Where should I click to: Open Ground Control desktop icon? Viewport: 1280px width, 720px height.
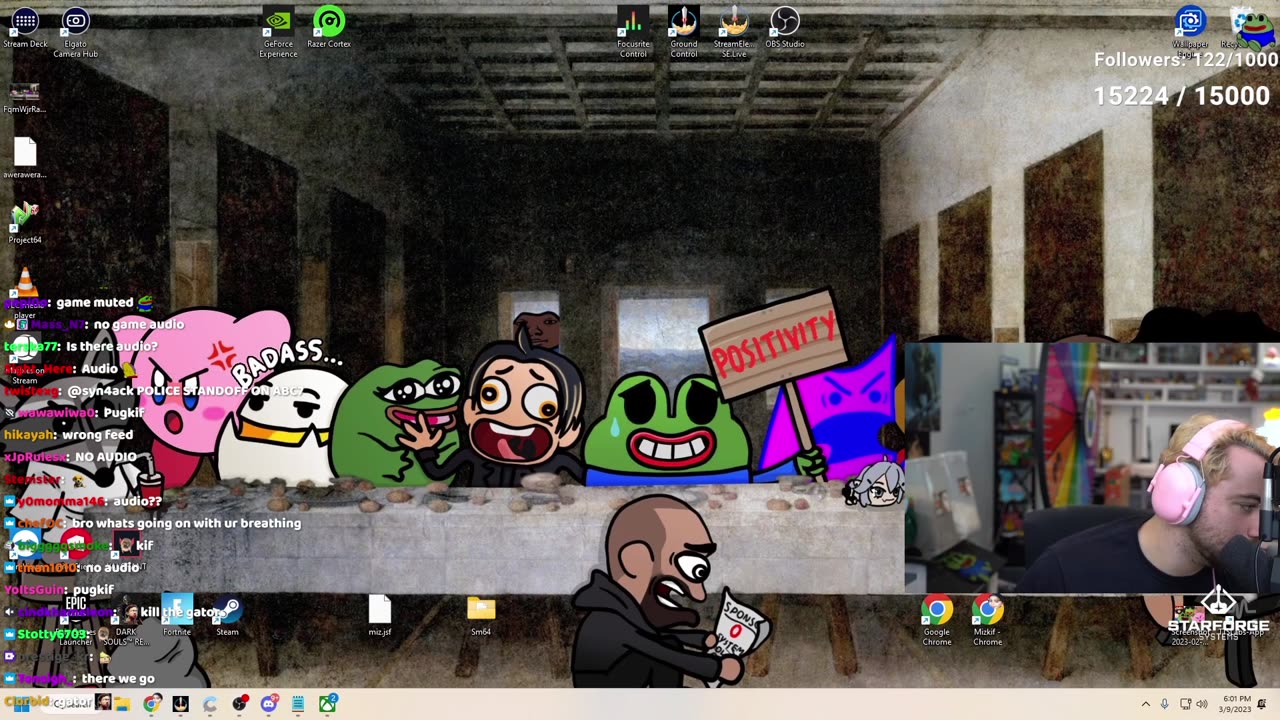tap(684, 33)
